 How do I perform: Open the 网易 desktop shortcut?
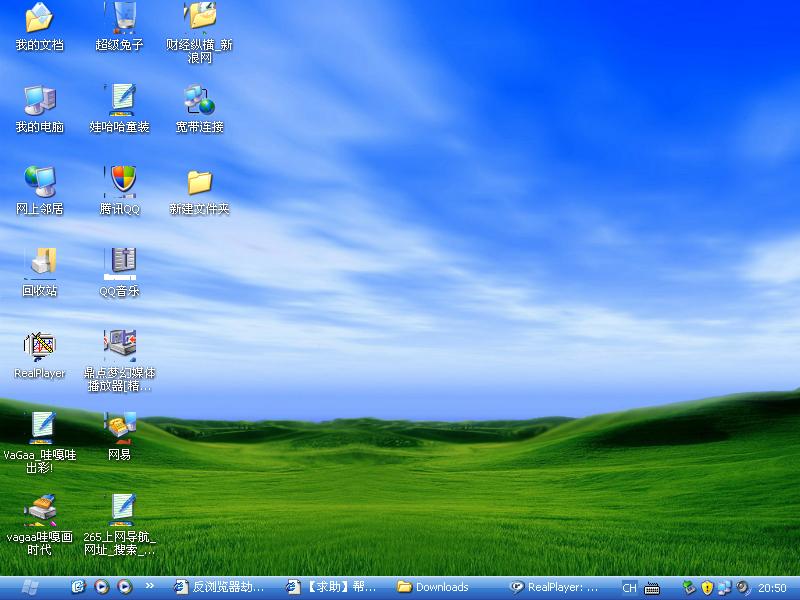(120, 428)
